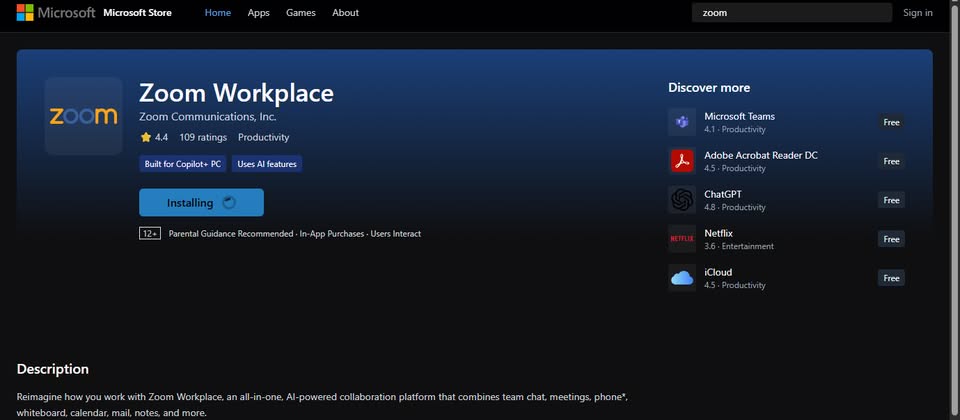Select the Netflix app icon
Screen dimensions: 960x420
tap(682, 239)
